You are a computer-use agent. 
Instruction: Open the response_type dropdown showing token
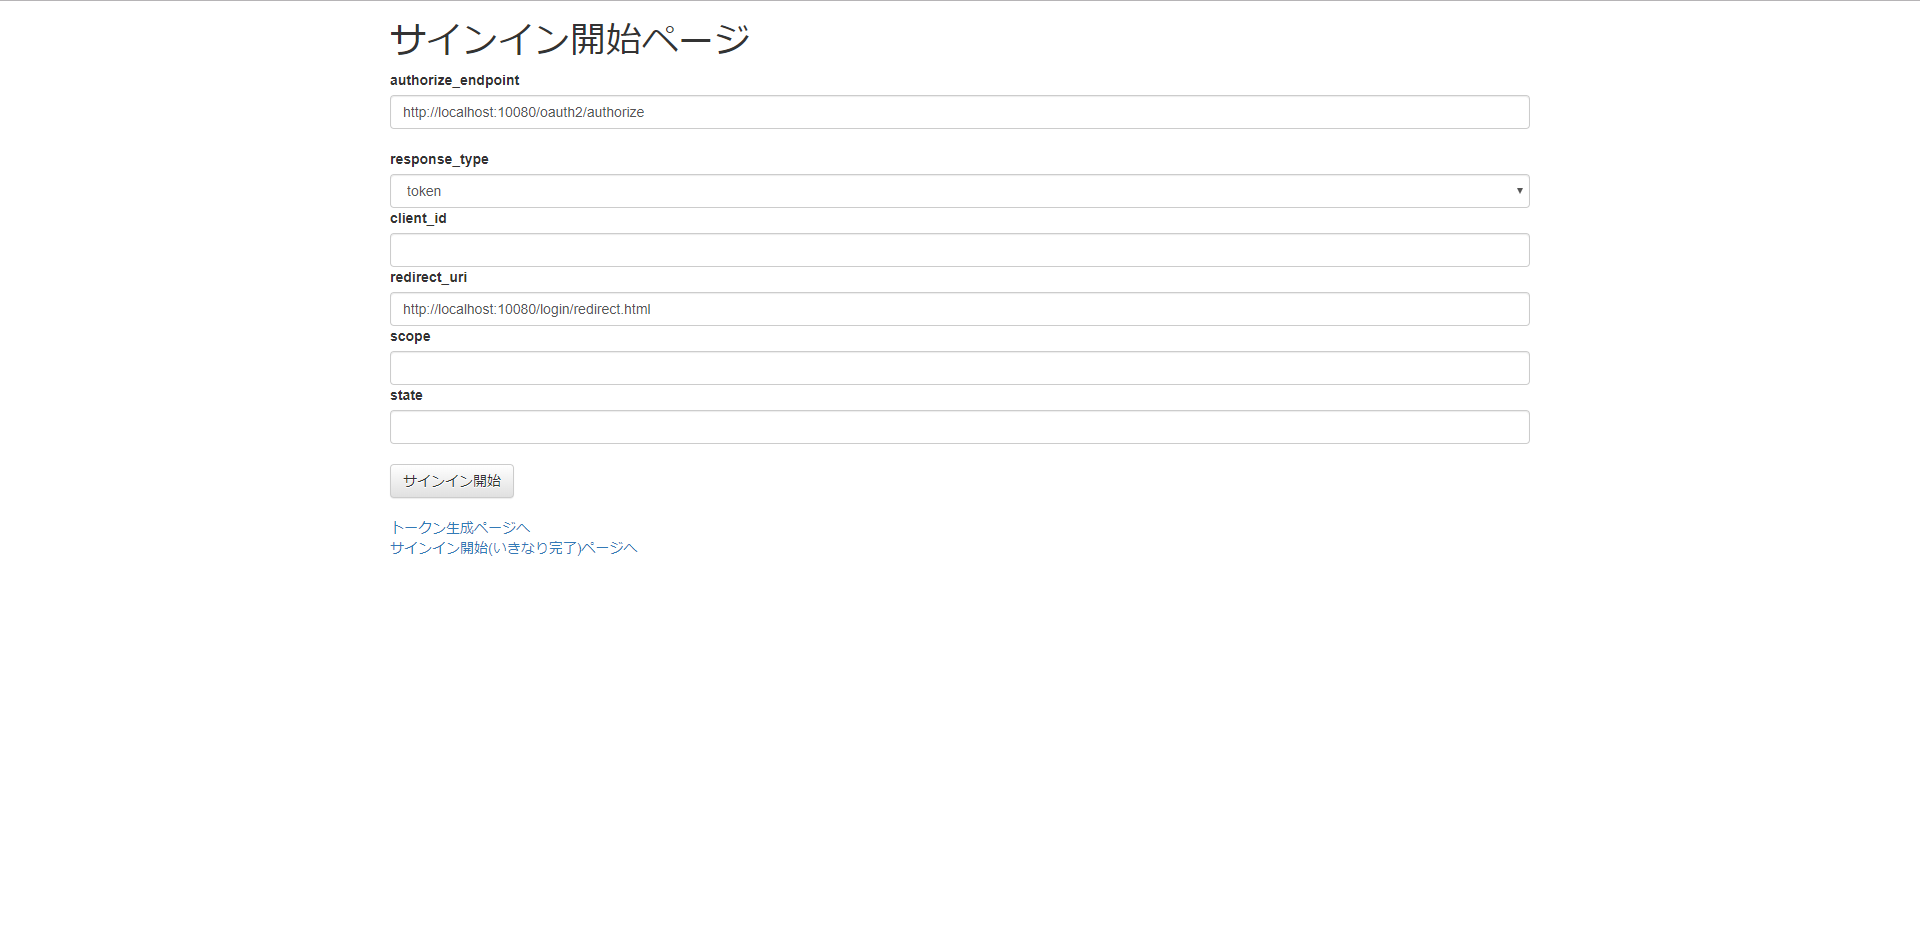(959, 191)
